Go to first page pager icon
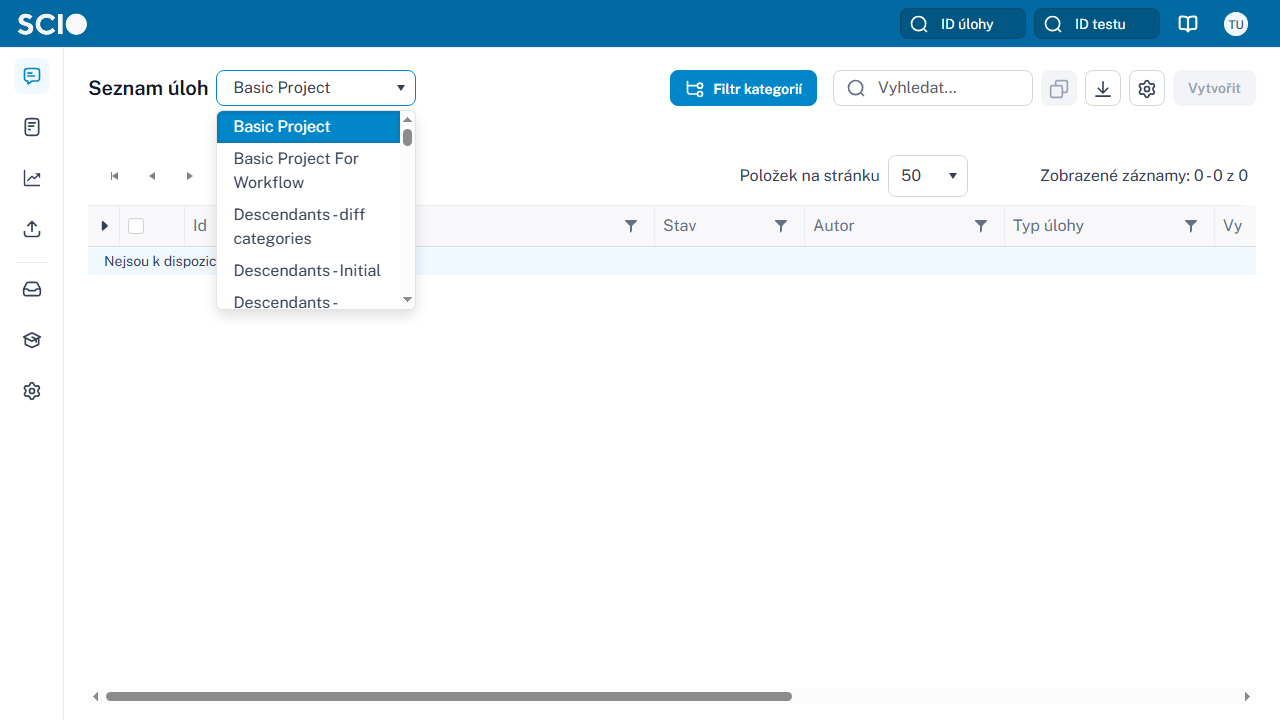This screenshot has height=720, width=1280. pos(115,176)
